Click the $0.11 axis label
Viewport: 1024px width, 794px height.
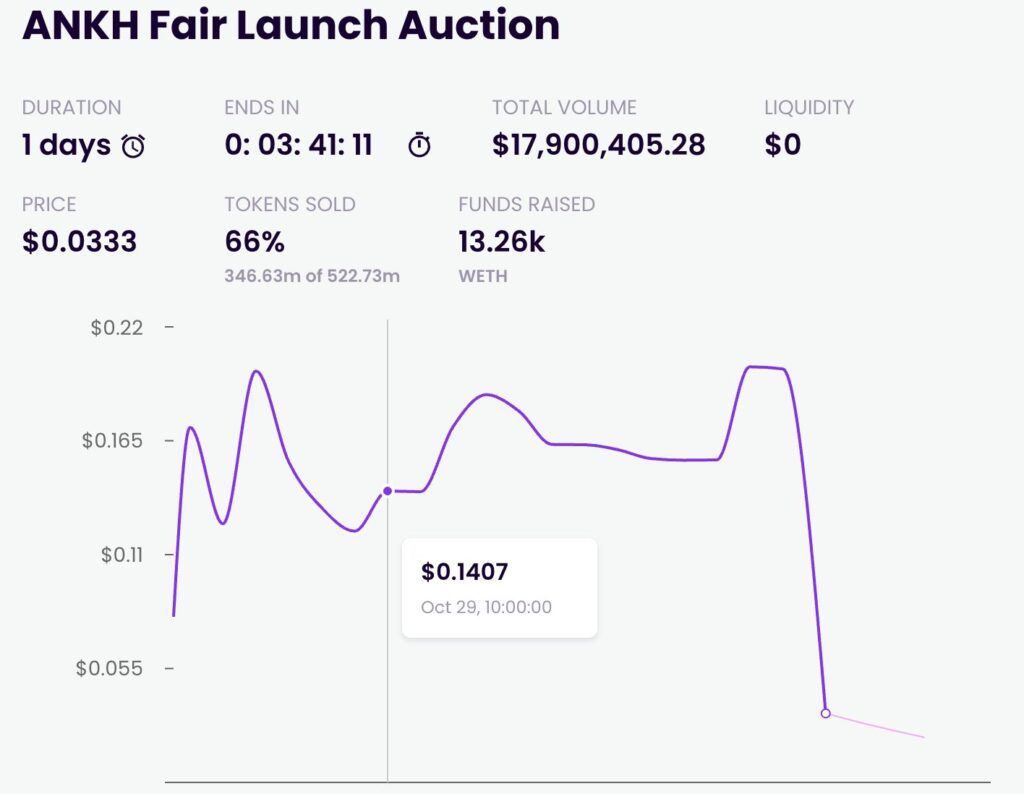click(x=121, y=555)
